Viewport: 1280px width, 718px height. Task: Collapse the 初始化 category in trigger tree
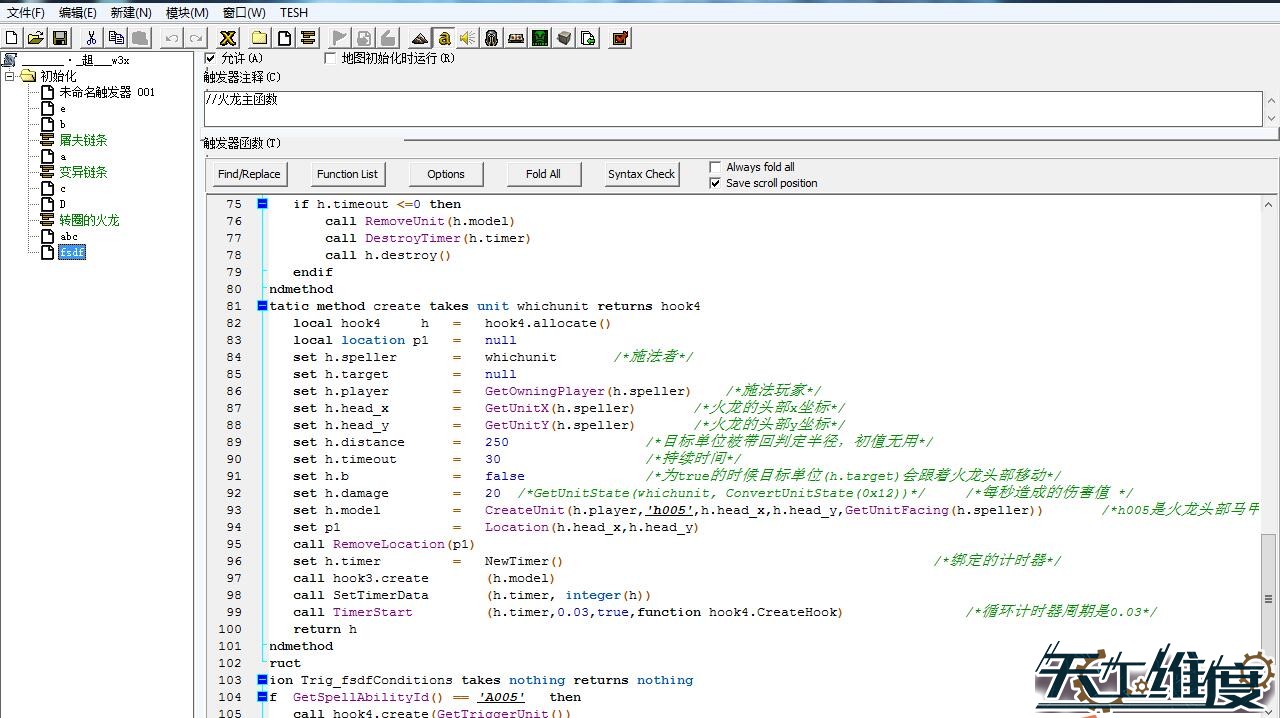click(10, 76)
